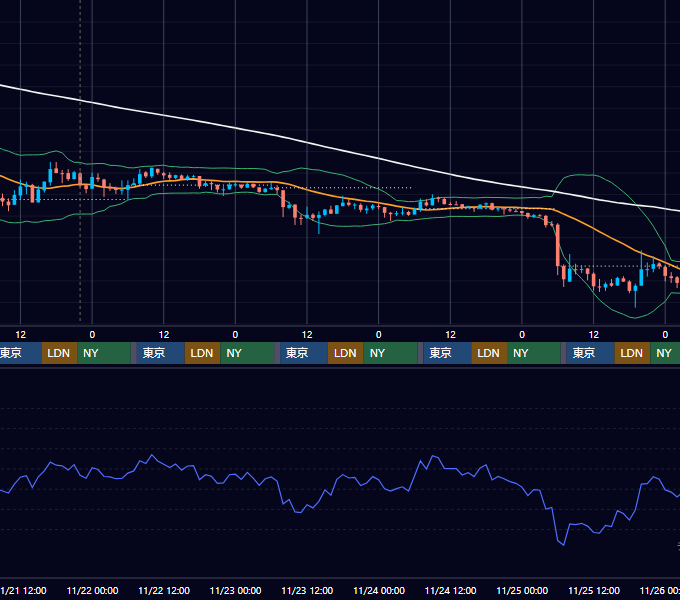Screen dimensions: 680x600
Task: Click the large red candle of the 11/25 drop
Action: click(x=558, y=245)
